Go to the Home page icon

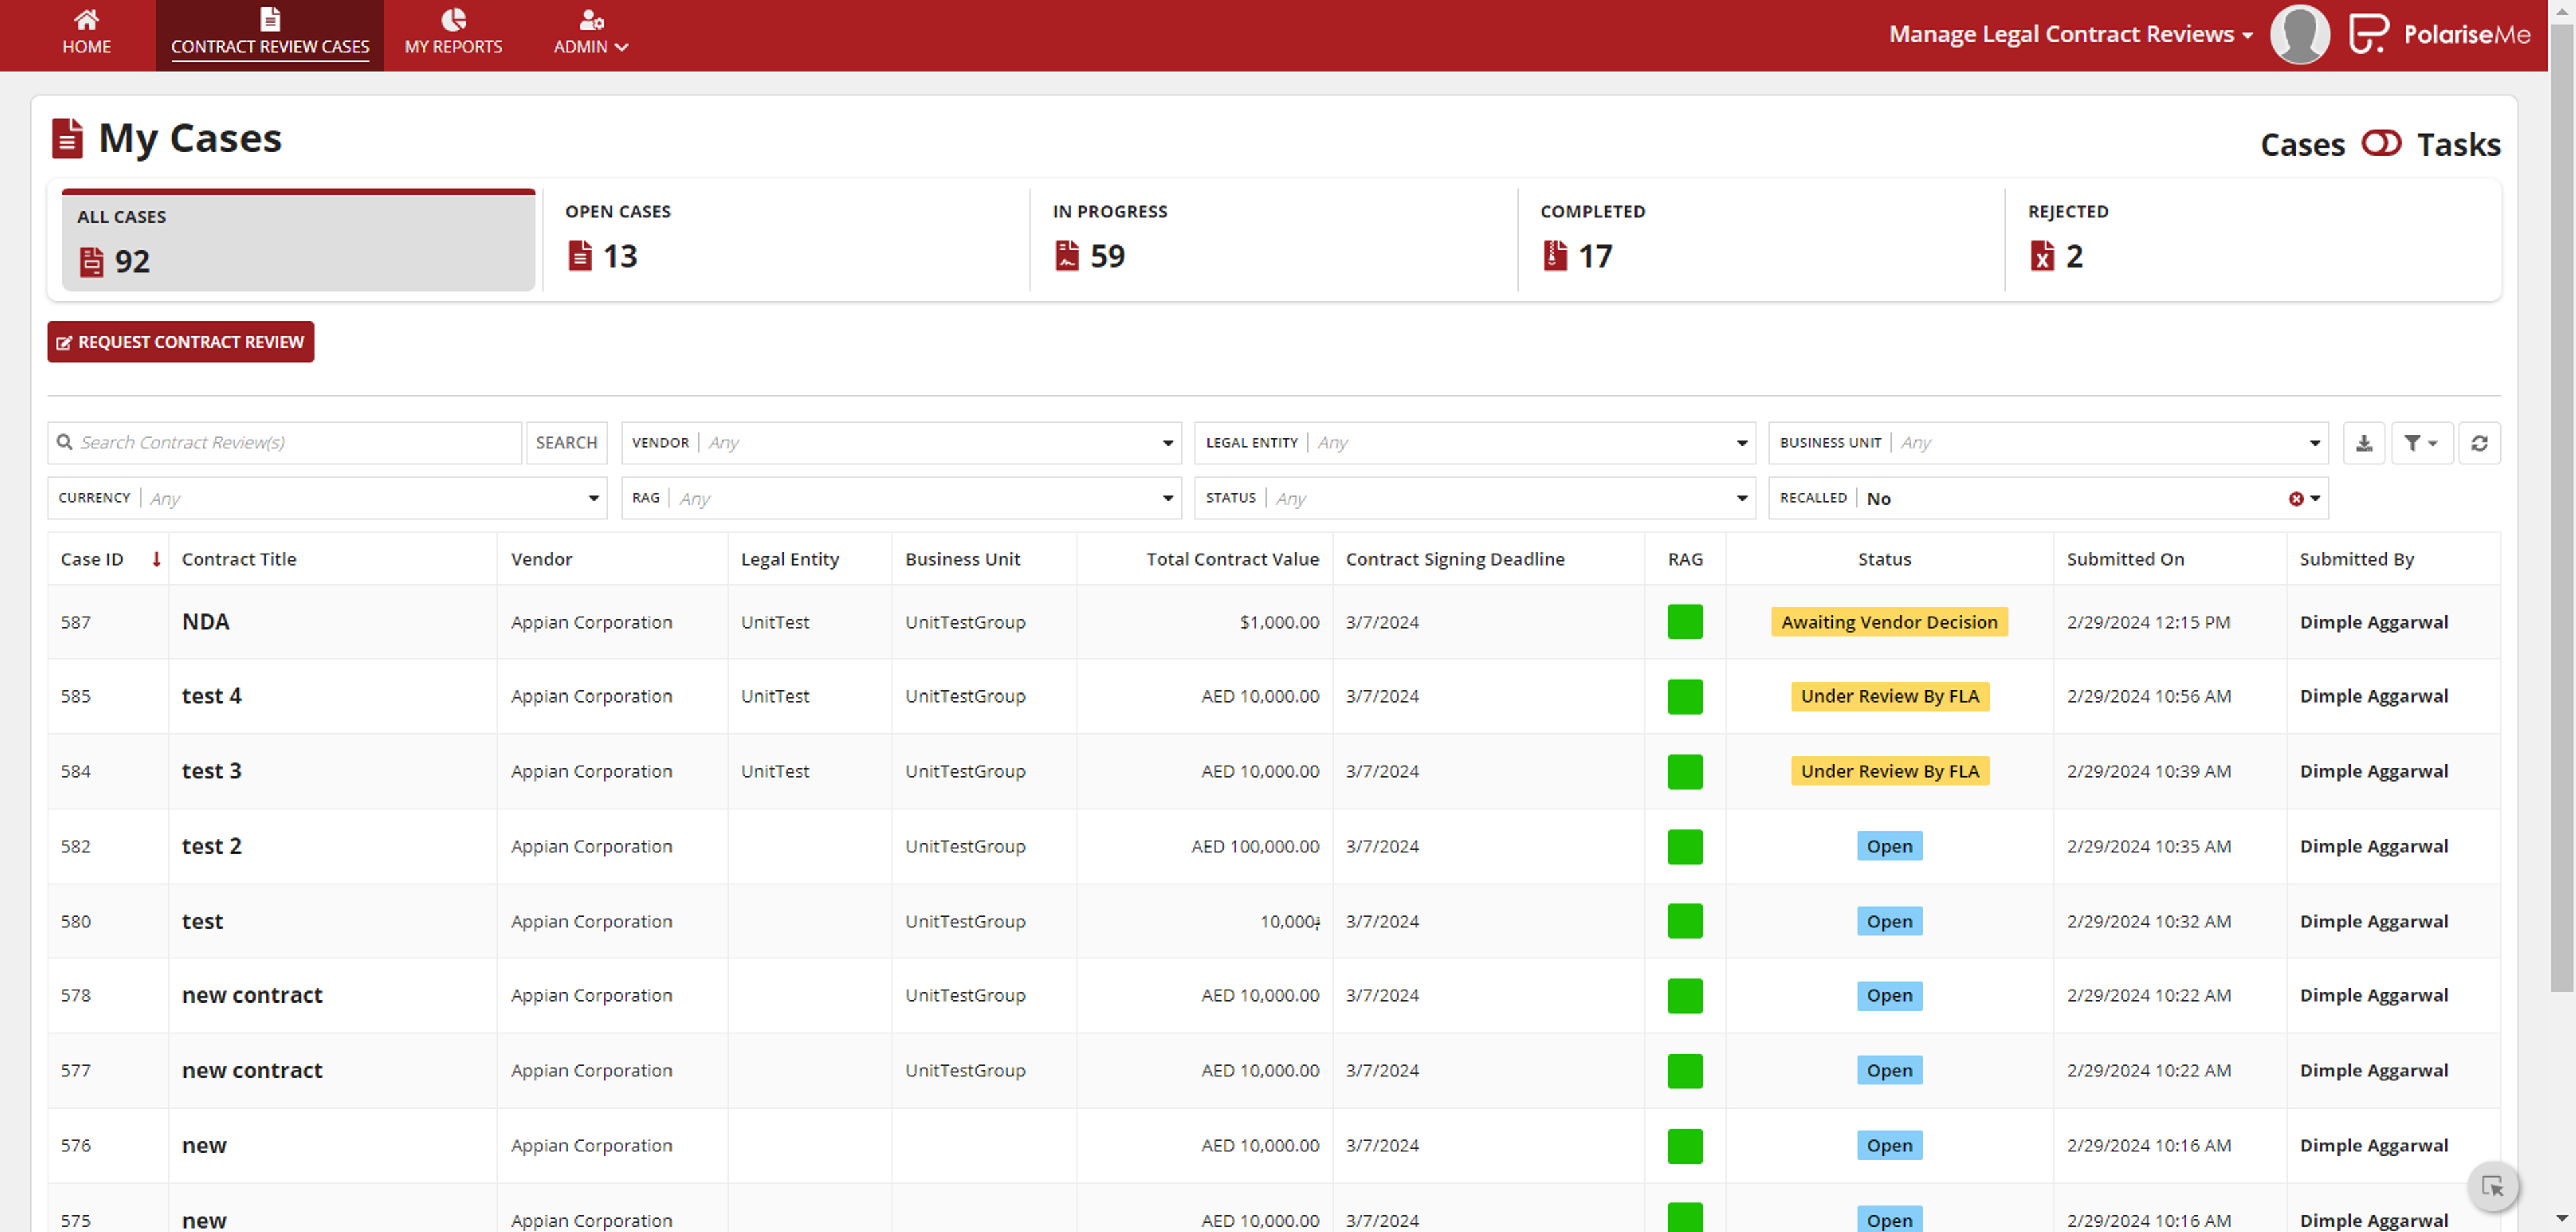pyautogui.click(x=86, y=19)
